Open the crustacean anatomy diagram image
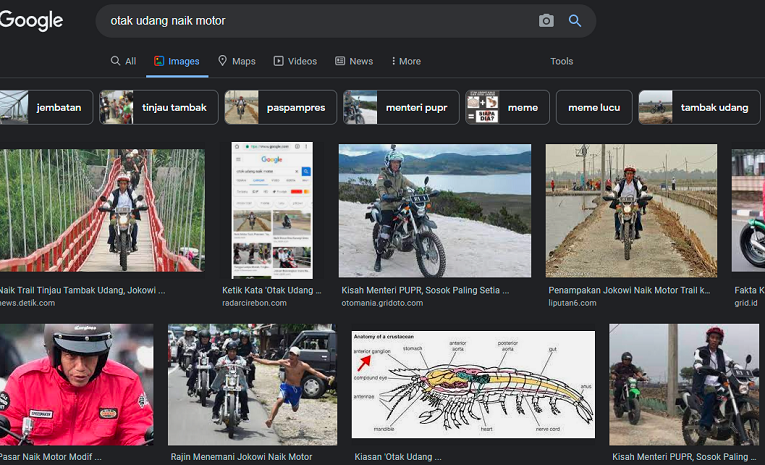765x465 pixels. pos(473,384)
